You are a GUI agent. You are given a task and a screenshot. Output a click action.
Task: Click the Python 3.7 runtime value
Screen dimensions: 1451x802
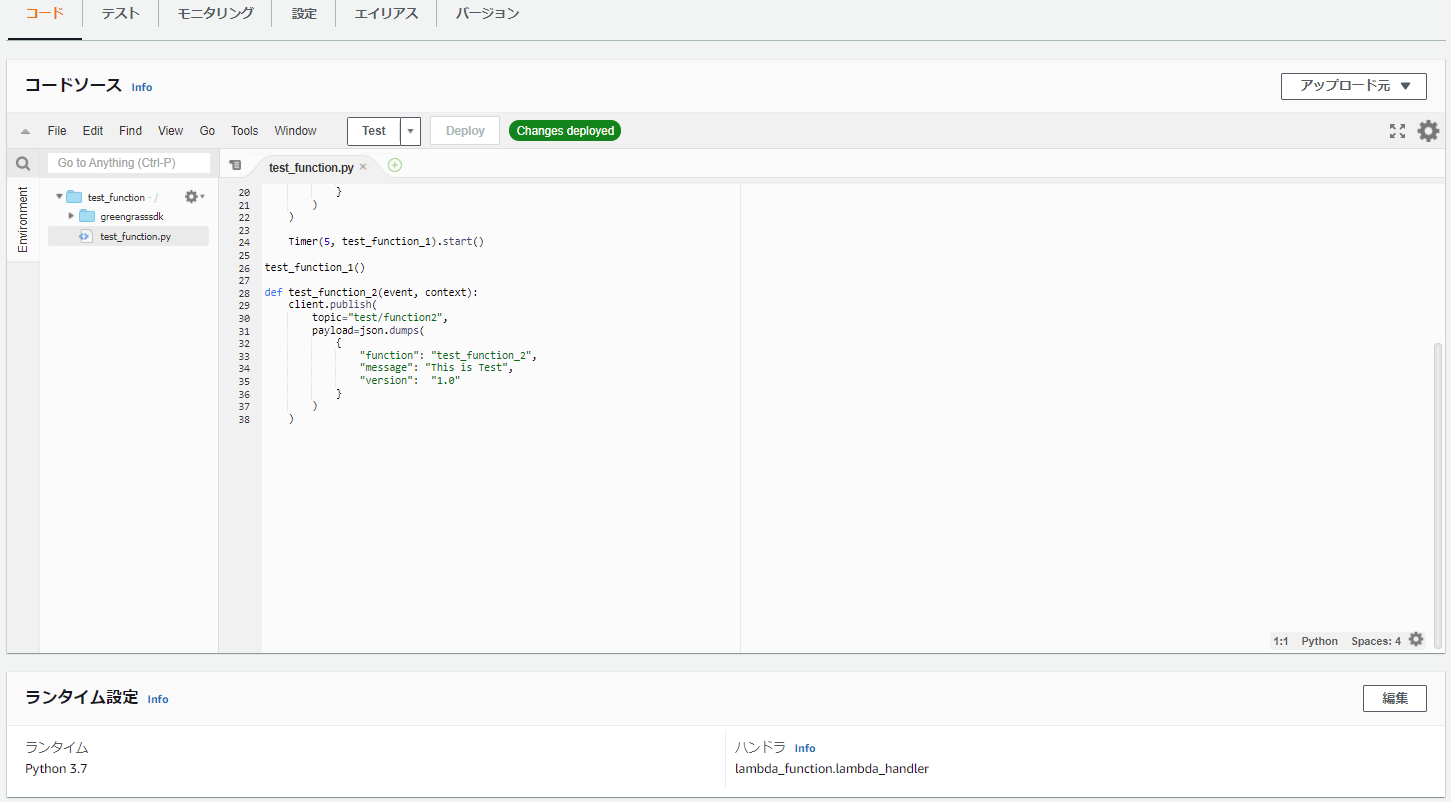(x=56, y=769)
